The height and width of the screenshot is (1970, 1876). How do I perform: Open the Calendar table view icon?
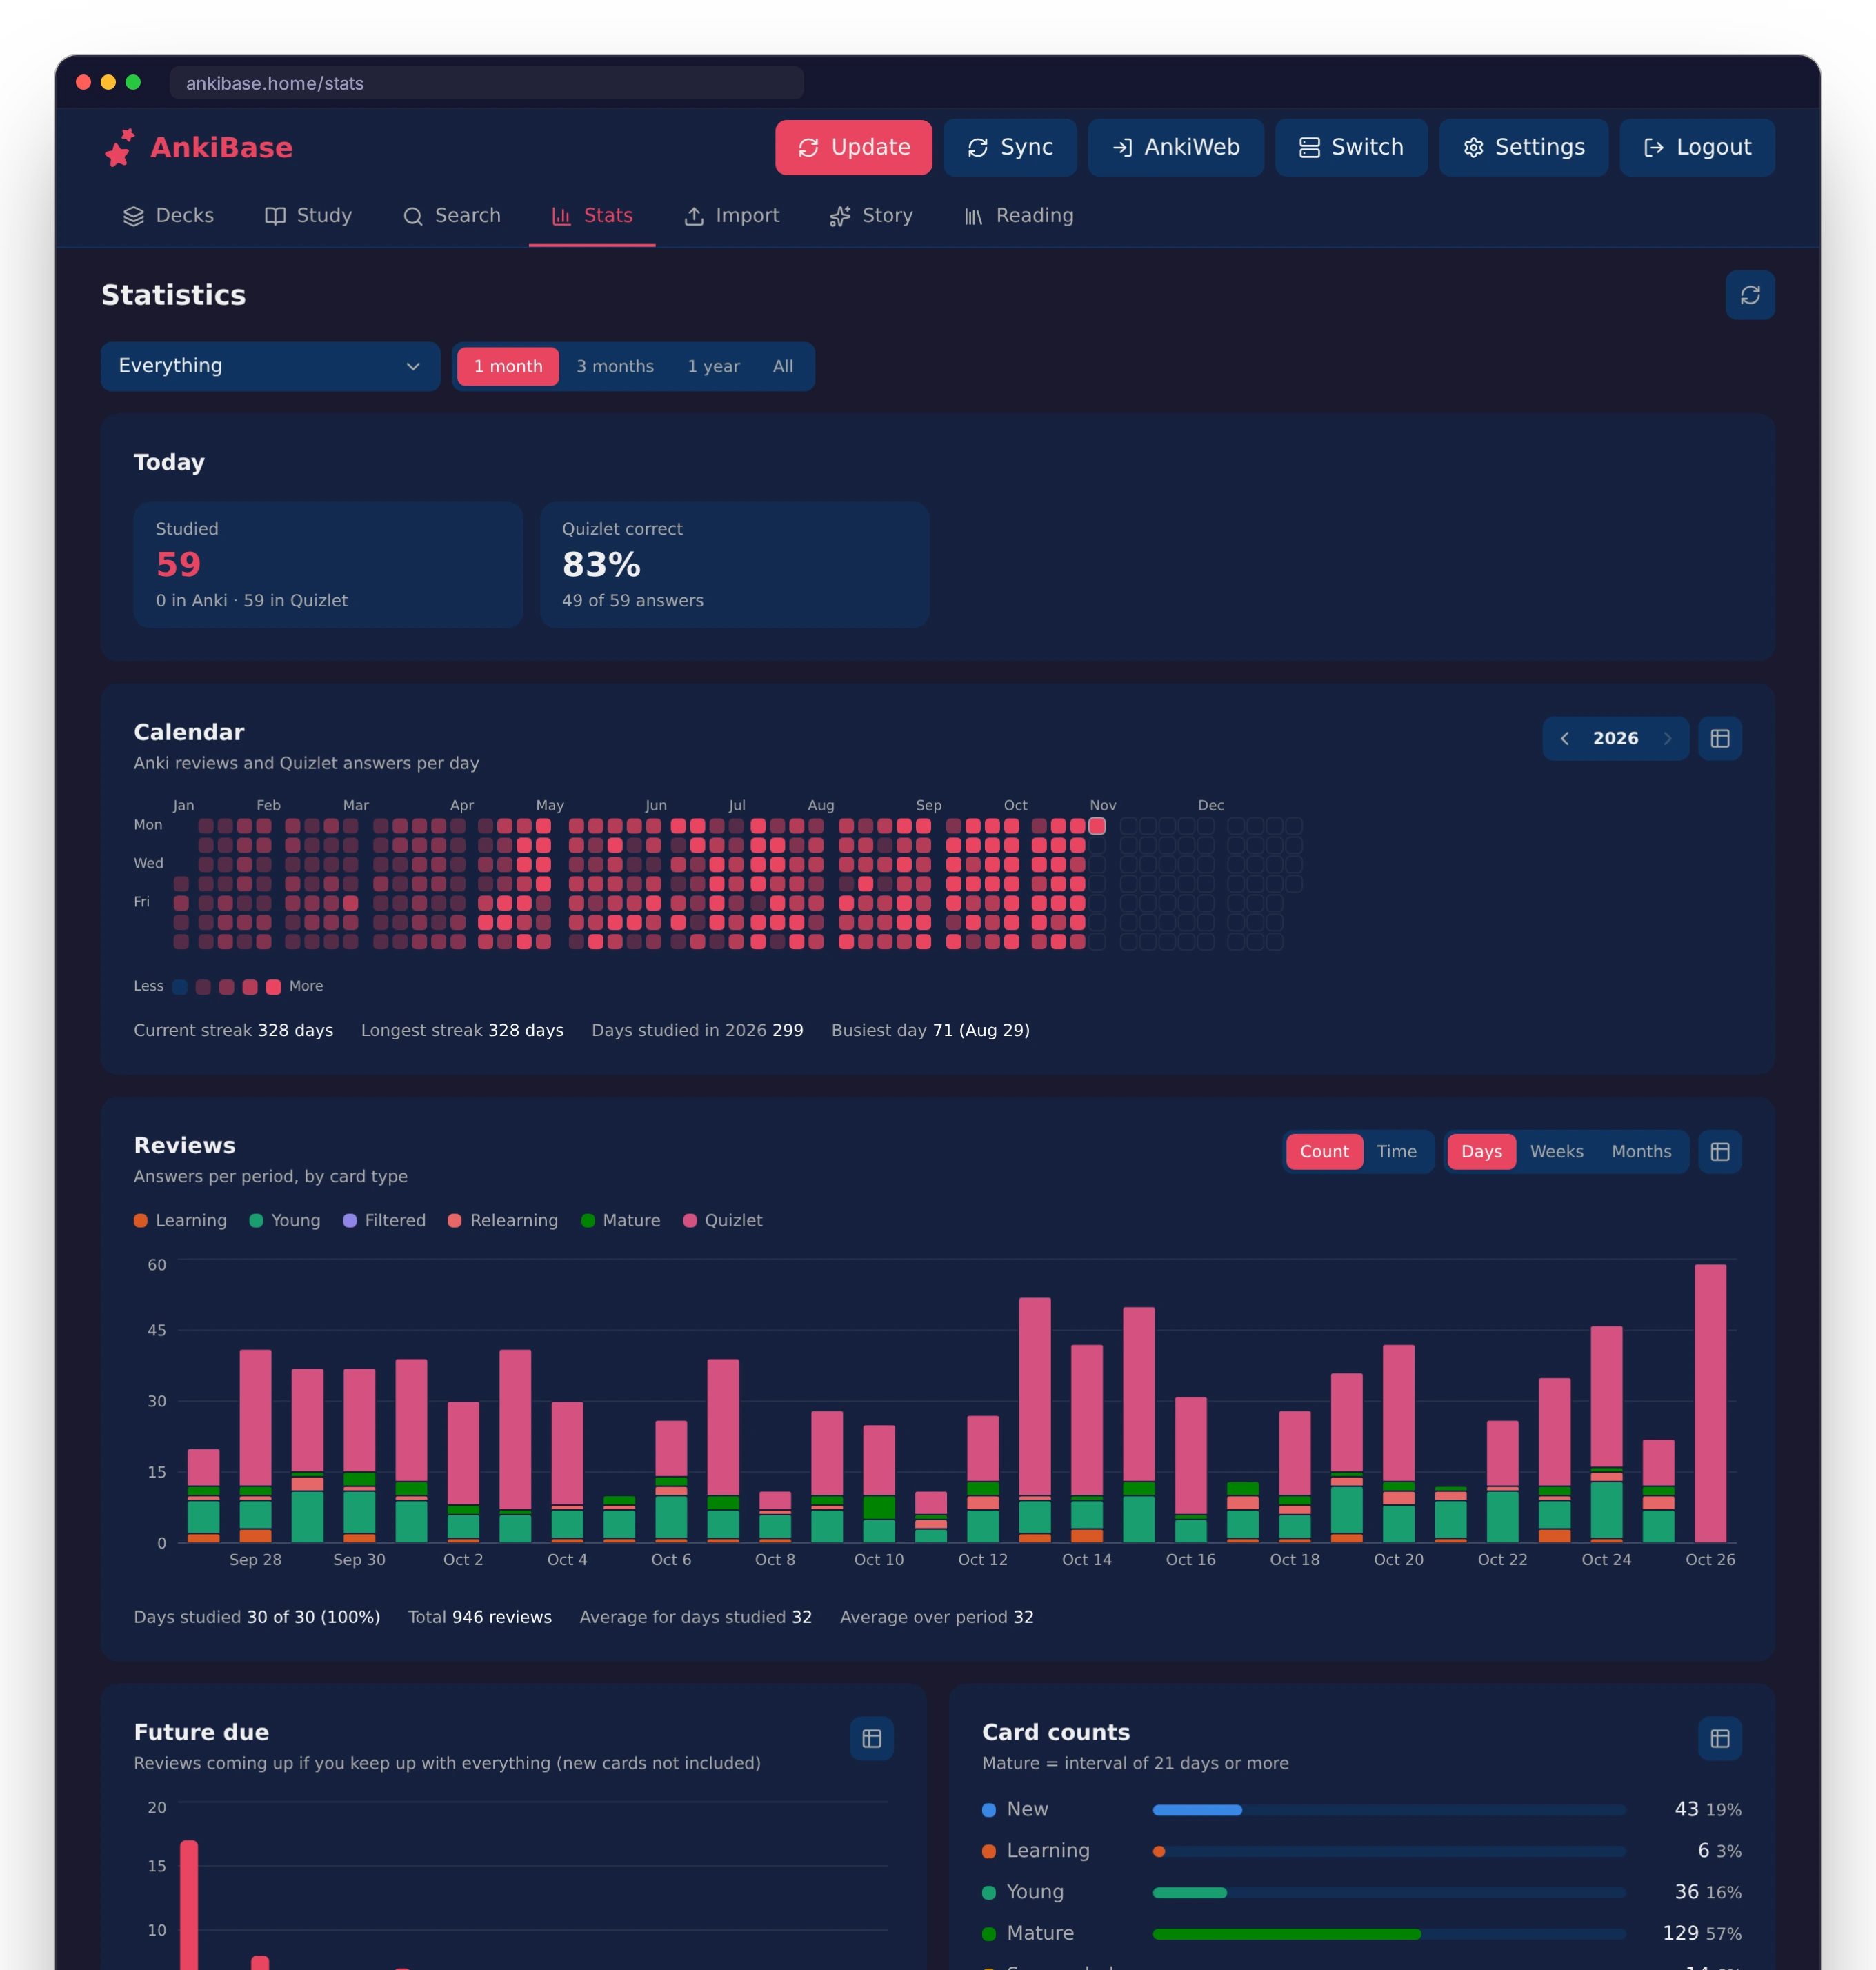(x=1719, y=738)
